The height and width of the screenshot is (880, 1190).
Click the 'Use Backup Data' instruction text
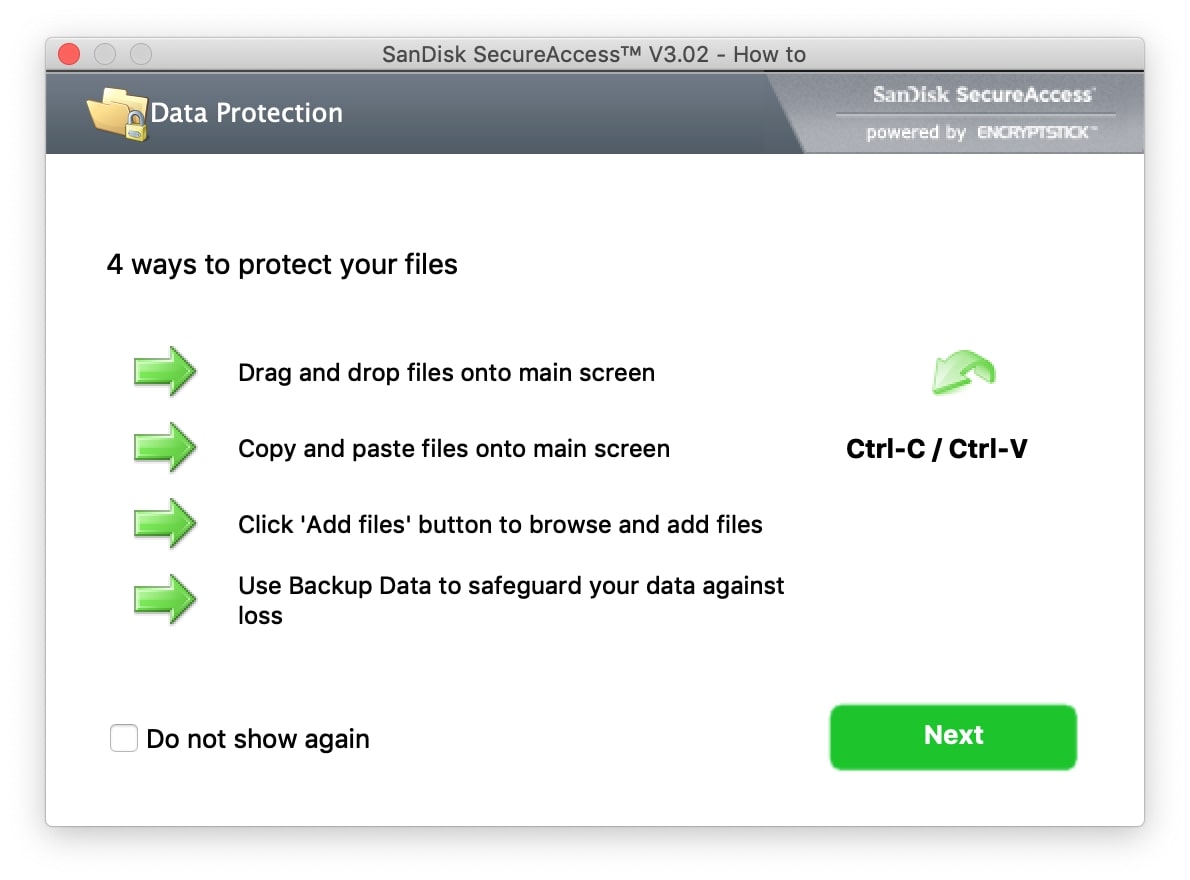point(511,599)
